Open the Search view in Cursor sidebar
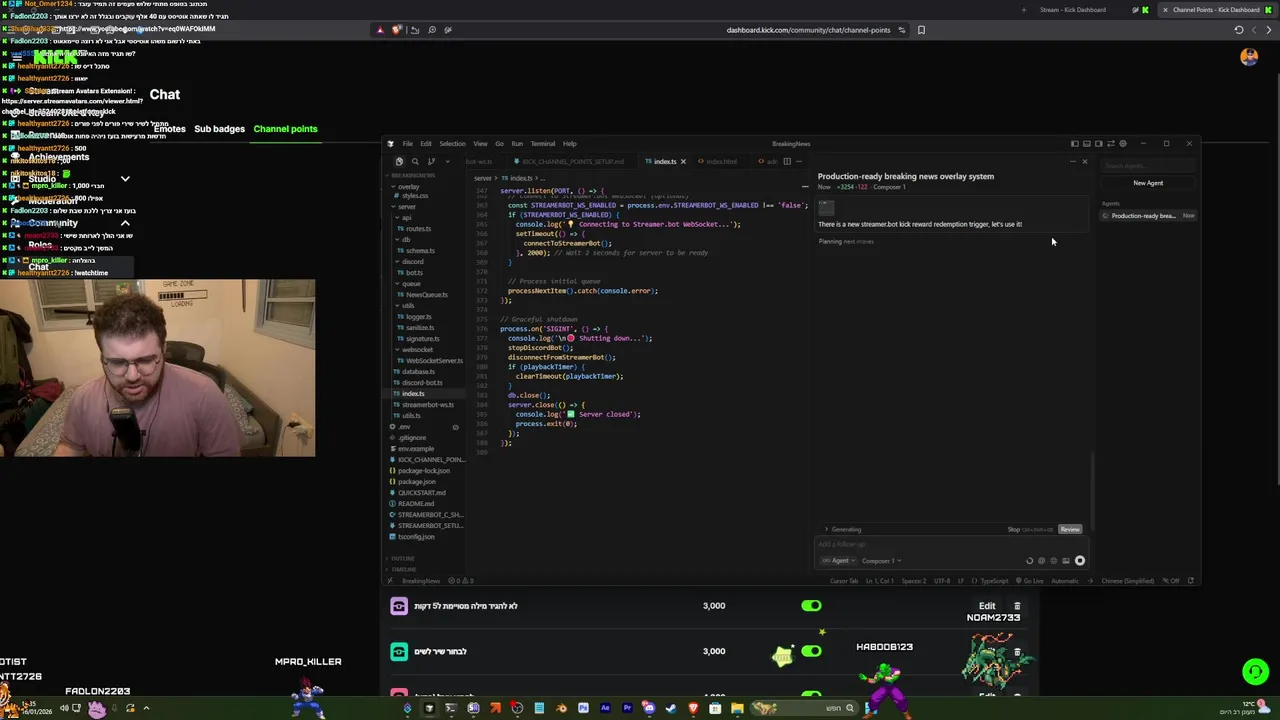 tap(415, 161)
